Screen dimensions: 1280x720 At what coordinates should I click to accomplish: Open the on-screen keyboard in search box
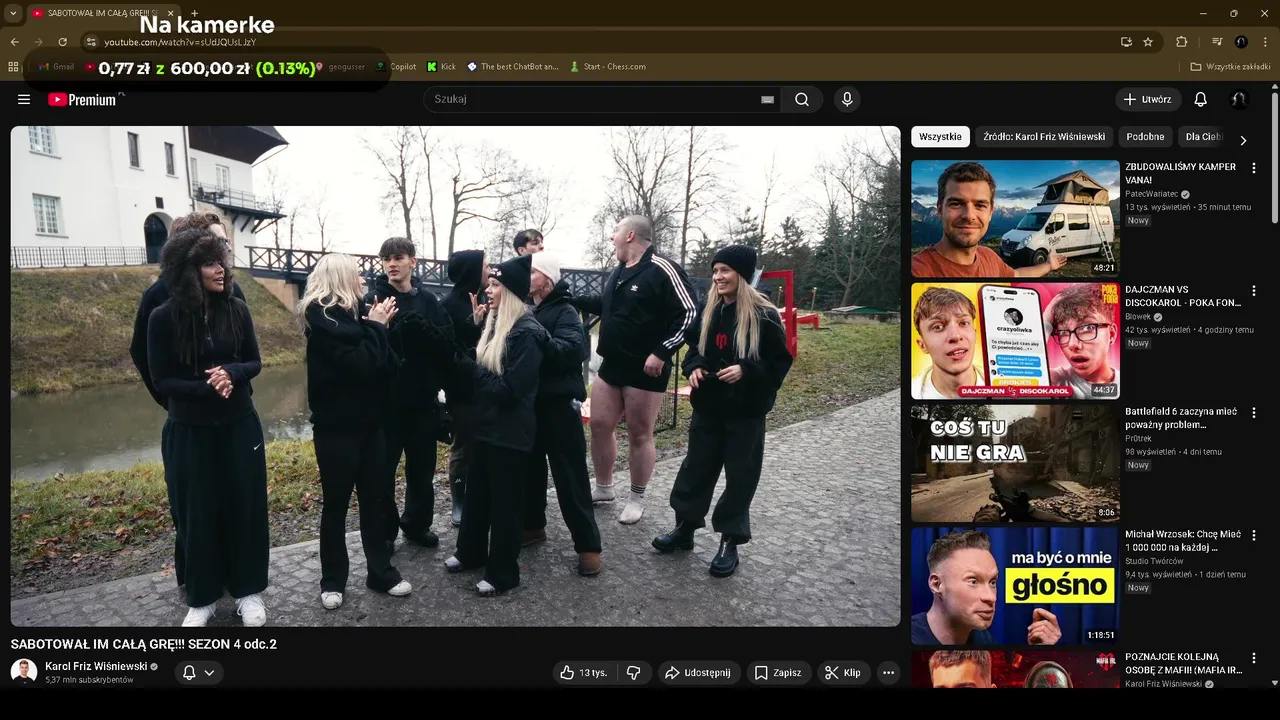coord(768,99)
